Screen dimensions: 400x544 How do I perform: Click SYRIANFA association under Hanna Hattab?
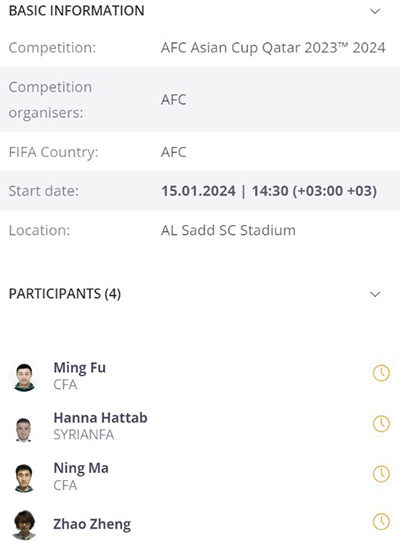84,435
